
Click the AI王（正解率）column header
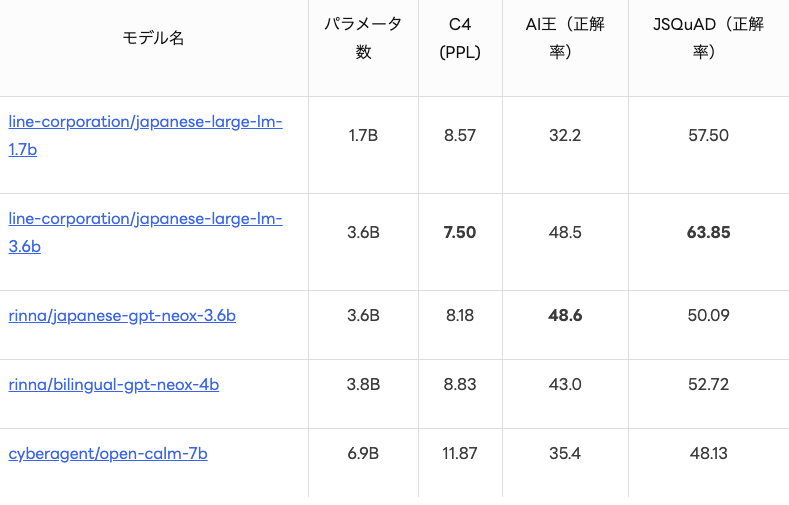(565, 38)
